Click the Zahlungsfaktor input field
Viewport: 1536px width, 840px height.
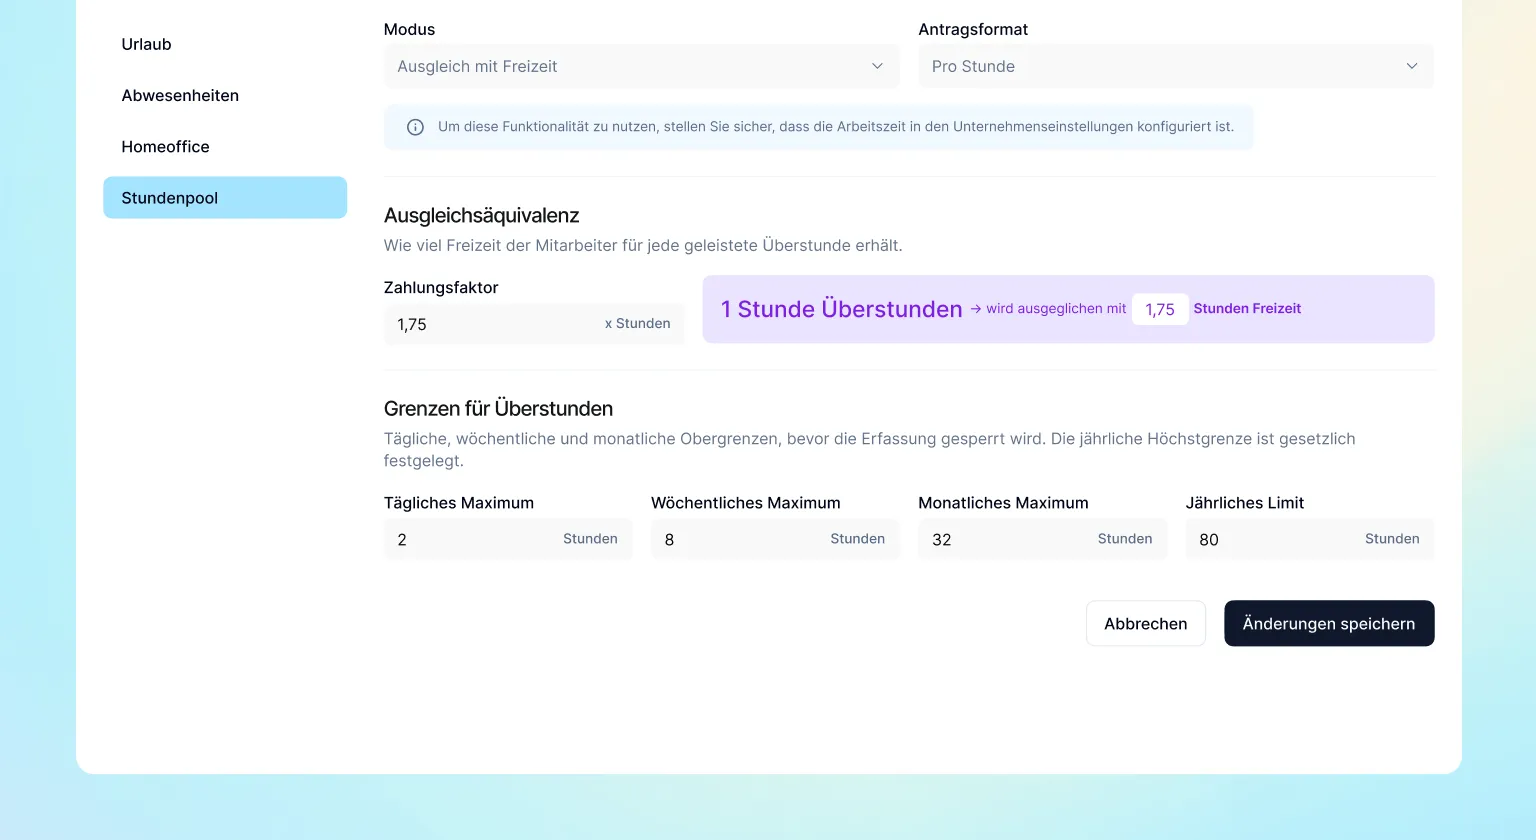pyautogui.click(x=534, y=324)
